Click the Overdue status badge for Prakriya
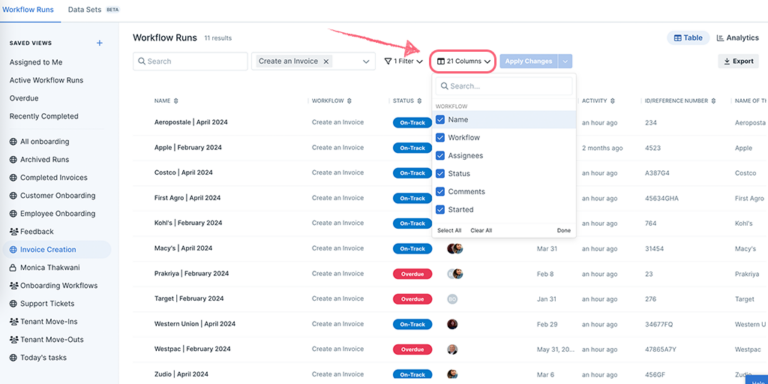 pyautogui.click(x=412, y=274)
